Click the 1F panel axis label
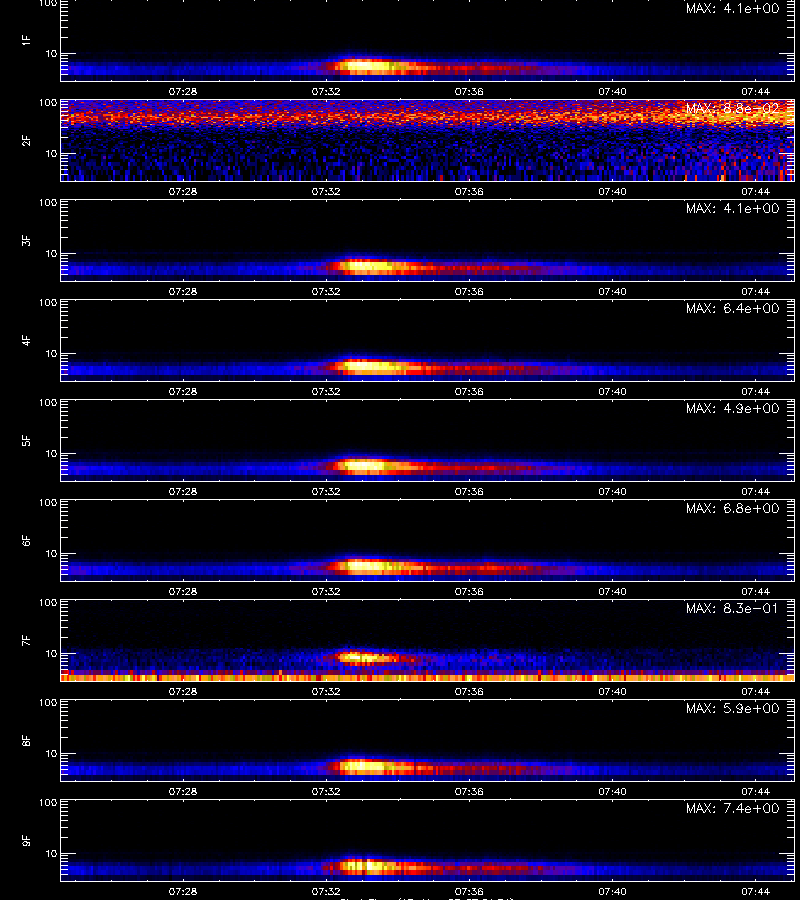This screenshot has width=800, height=900. click(x=26, y=40)
